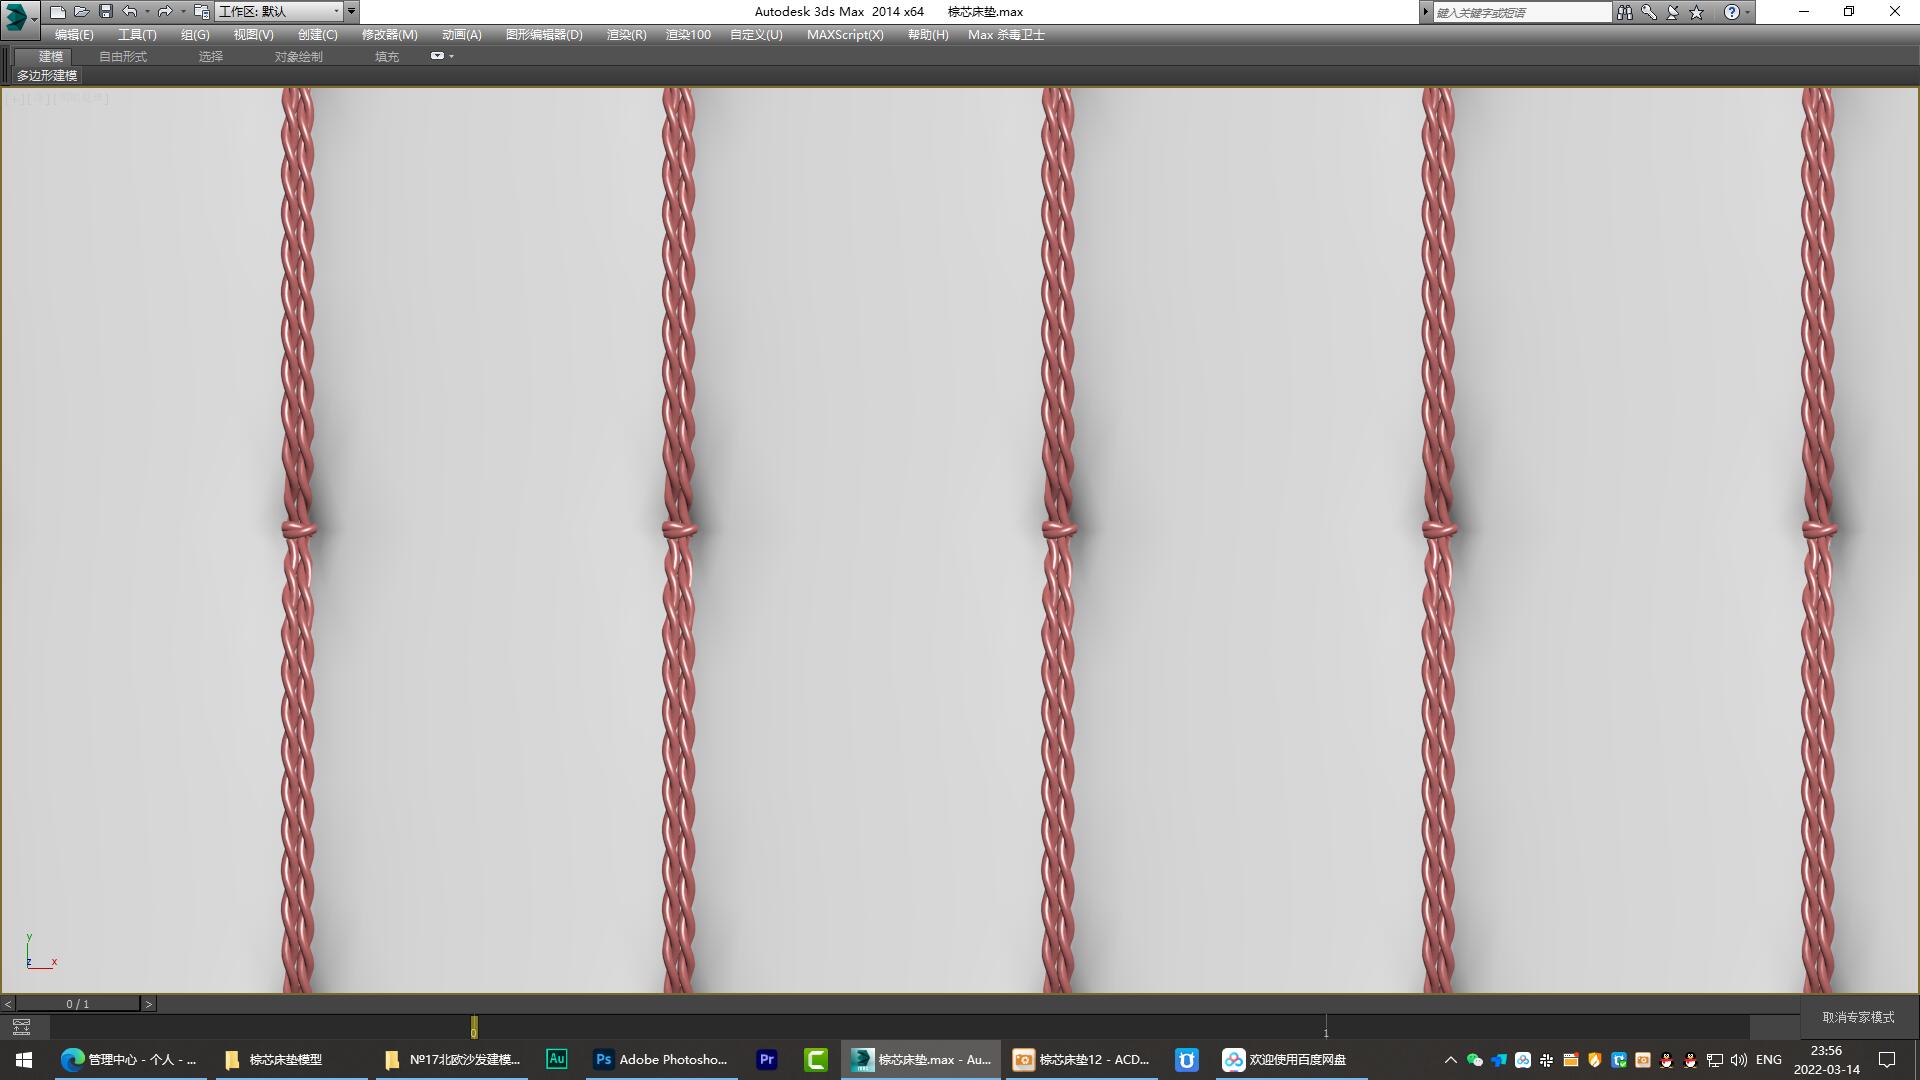This screenshot has height=1080, width=1920.
Task: Click the keyword search input field
Action: tap(1520, 12)
